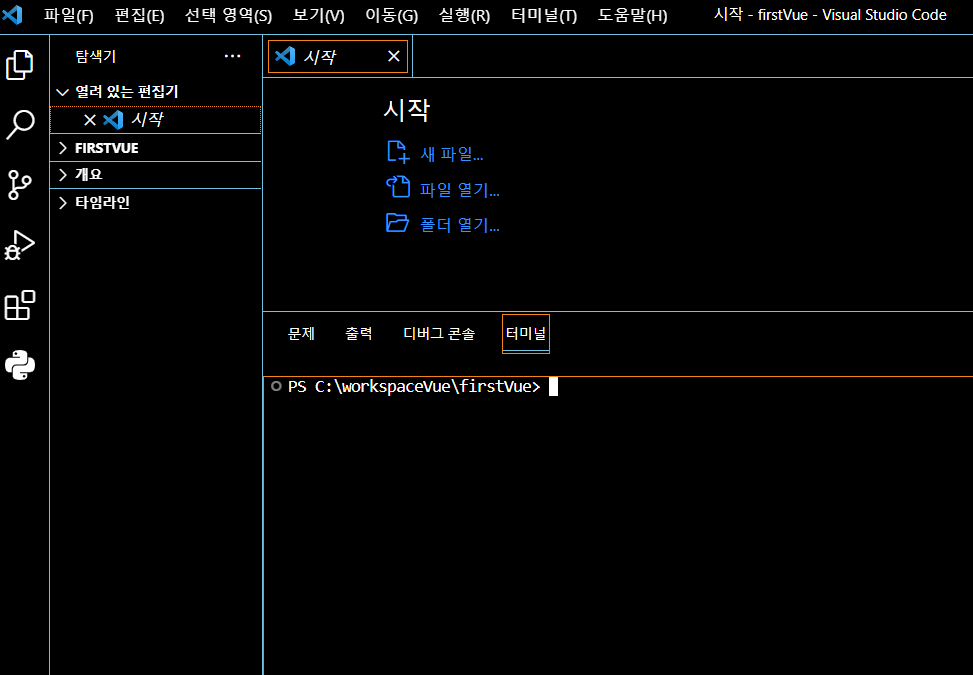
Task: Click the 새 파일 new file icon
Action: (x=398, y=152)
